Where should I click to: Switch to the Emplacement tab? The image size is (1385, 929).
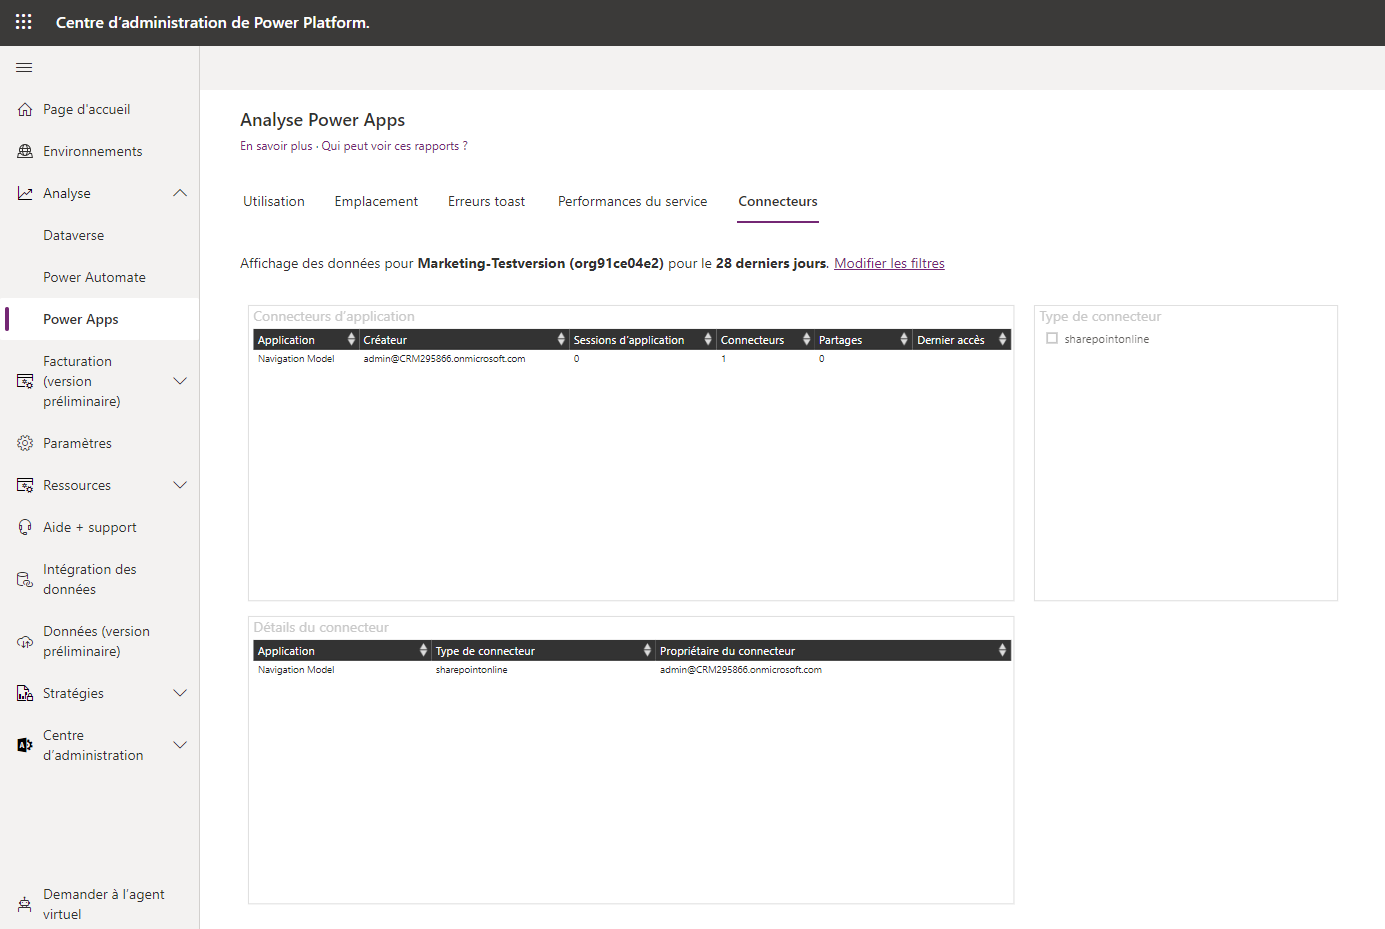click(376, 202)
